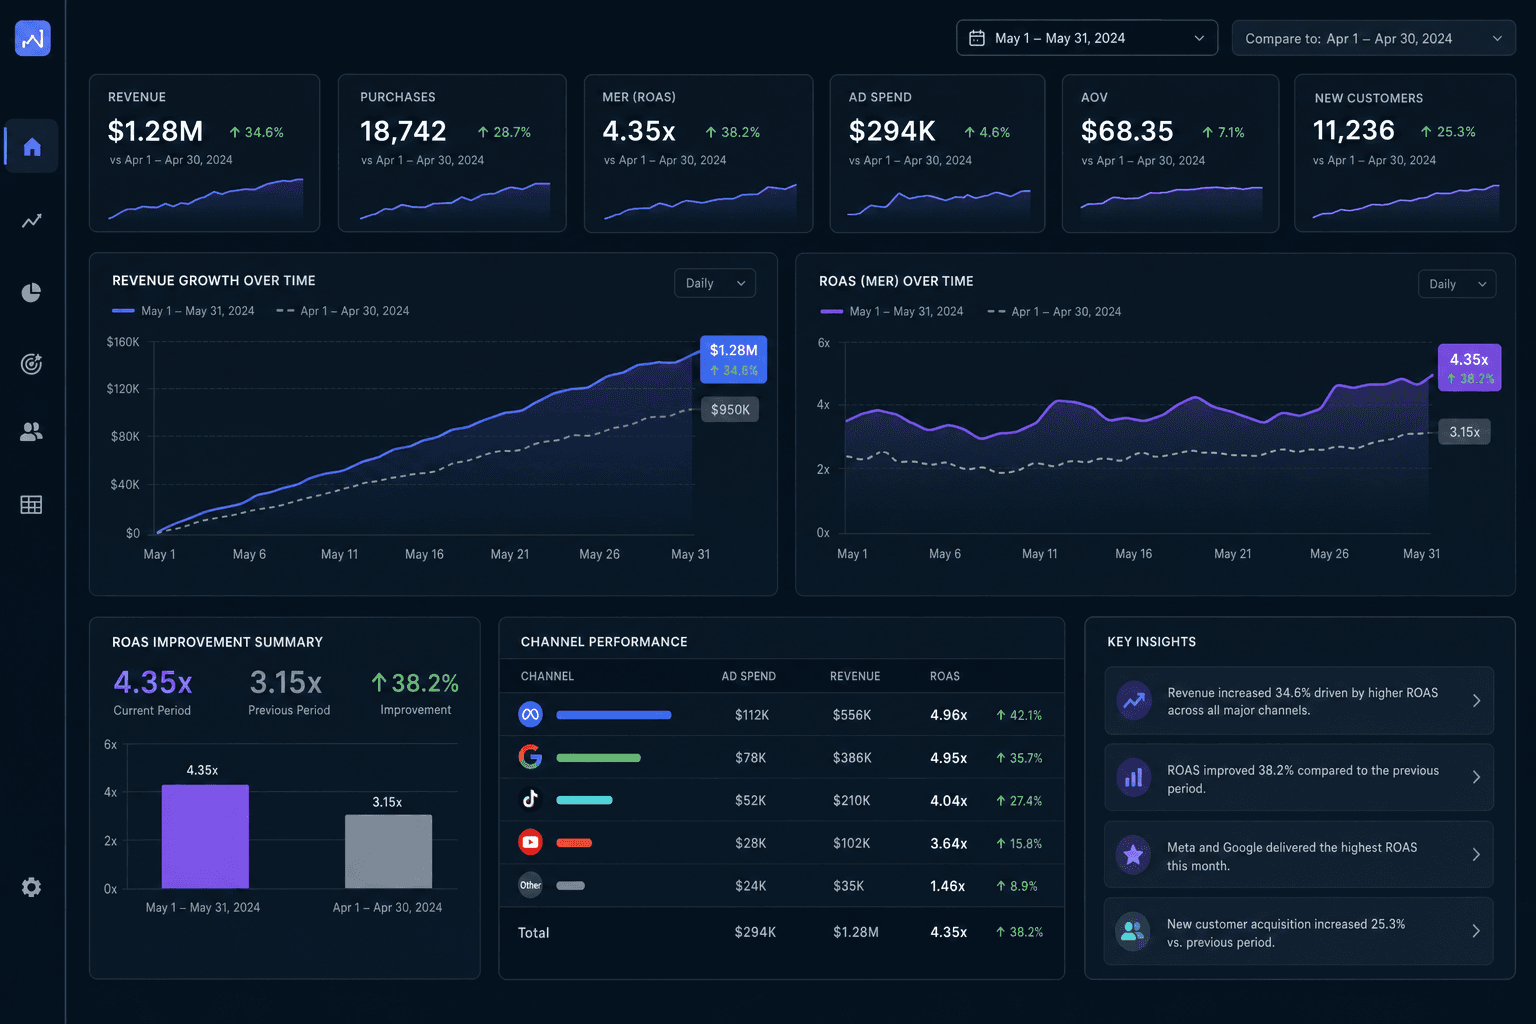The width and height of the screenshot is (1536, 1024).
Task: Open the Compare to date range dropdown
Action: click(1374, 38)
